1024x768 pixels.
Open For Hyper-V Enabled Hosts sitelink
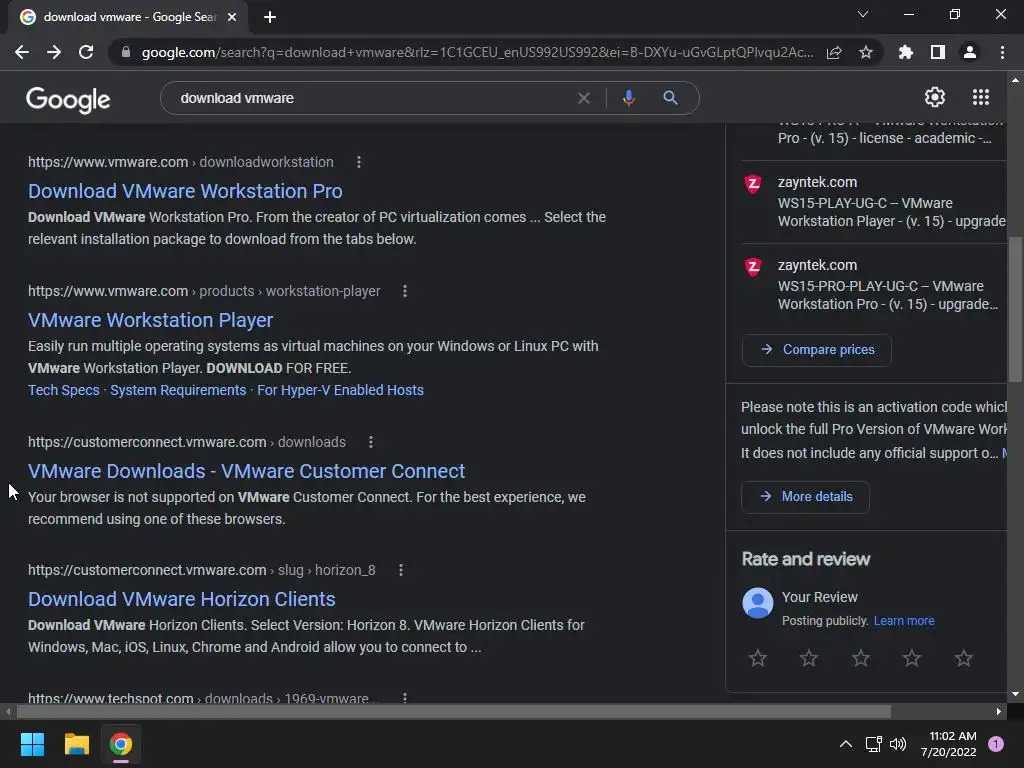(x=340, y=390)
